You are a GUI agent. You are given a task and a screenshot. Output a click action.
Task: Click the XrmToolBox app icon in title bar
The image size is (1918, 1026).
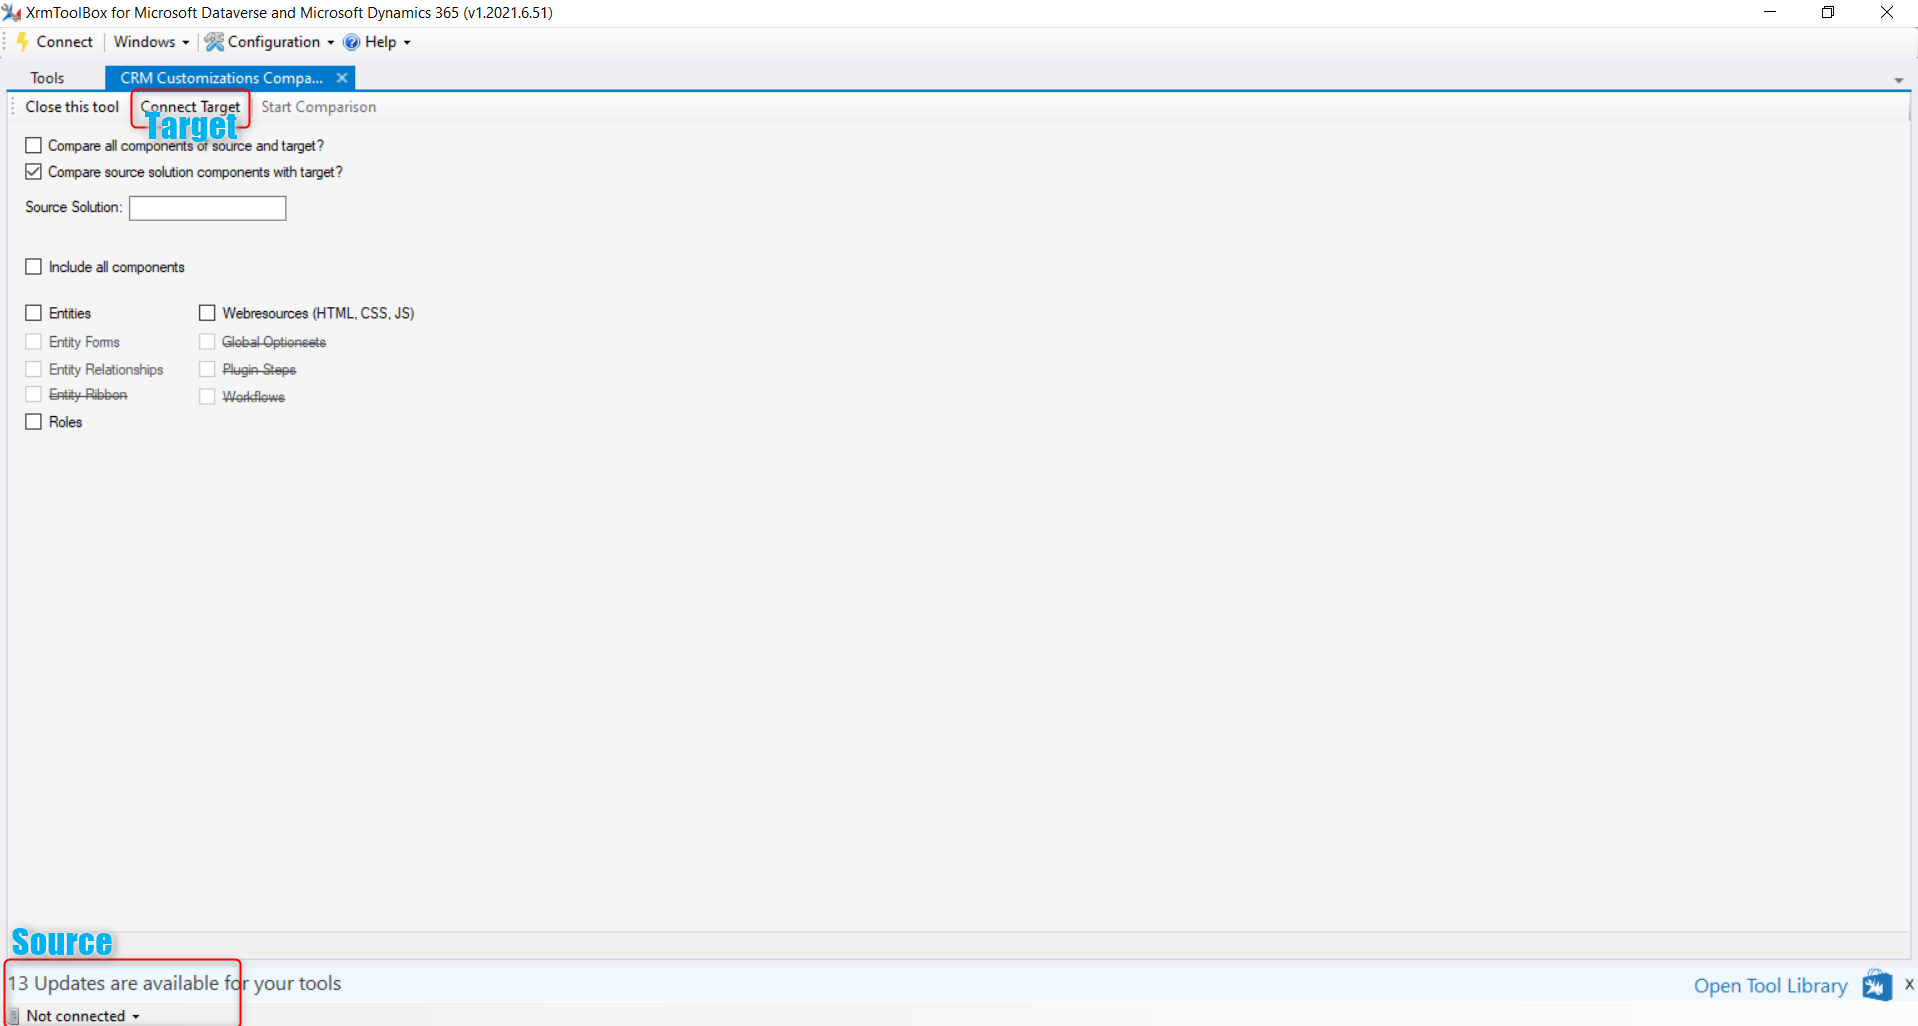tap(12, 13)
